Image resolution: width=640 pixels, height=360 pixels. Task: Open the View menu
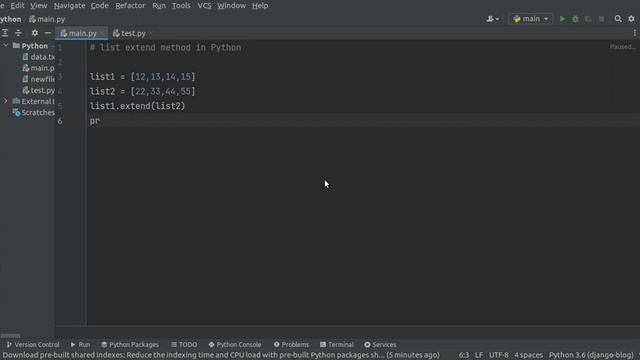tap(39, 6)
